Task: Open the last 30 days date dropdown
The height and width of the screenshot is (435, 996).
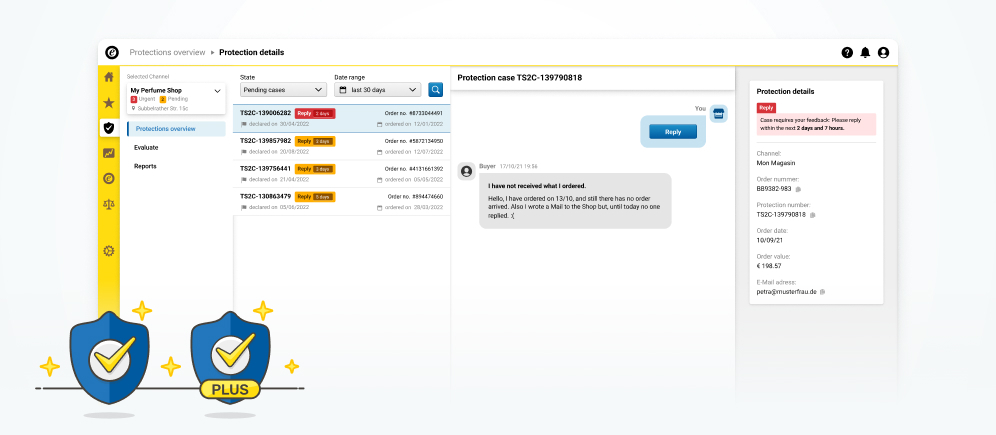Action: (x=377, y=90)
